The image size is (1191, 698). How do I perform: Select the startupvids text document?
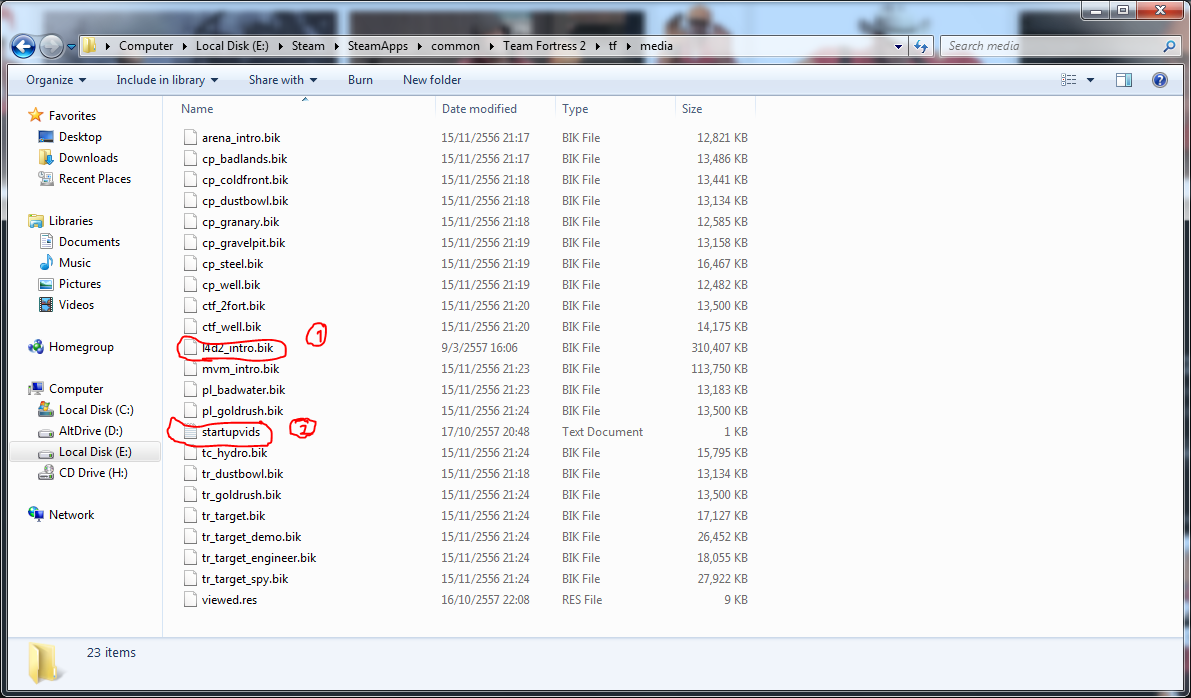[231, 431]
